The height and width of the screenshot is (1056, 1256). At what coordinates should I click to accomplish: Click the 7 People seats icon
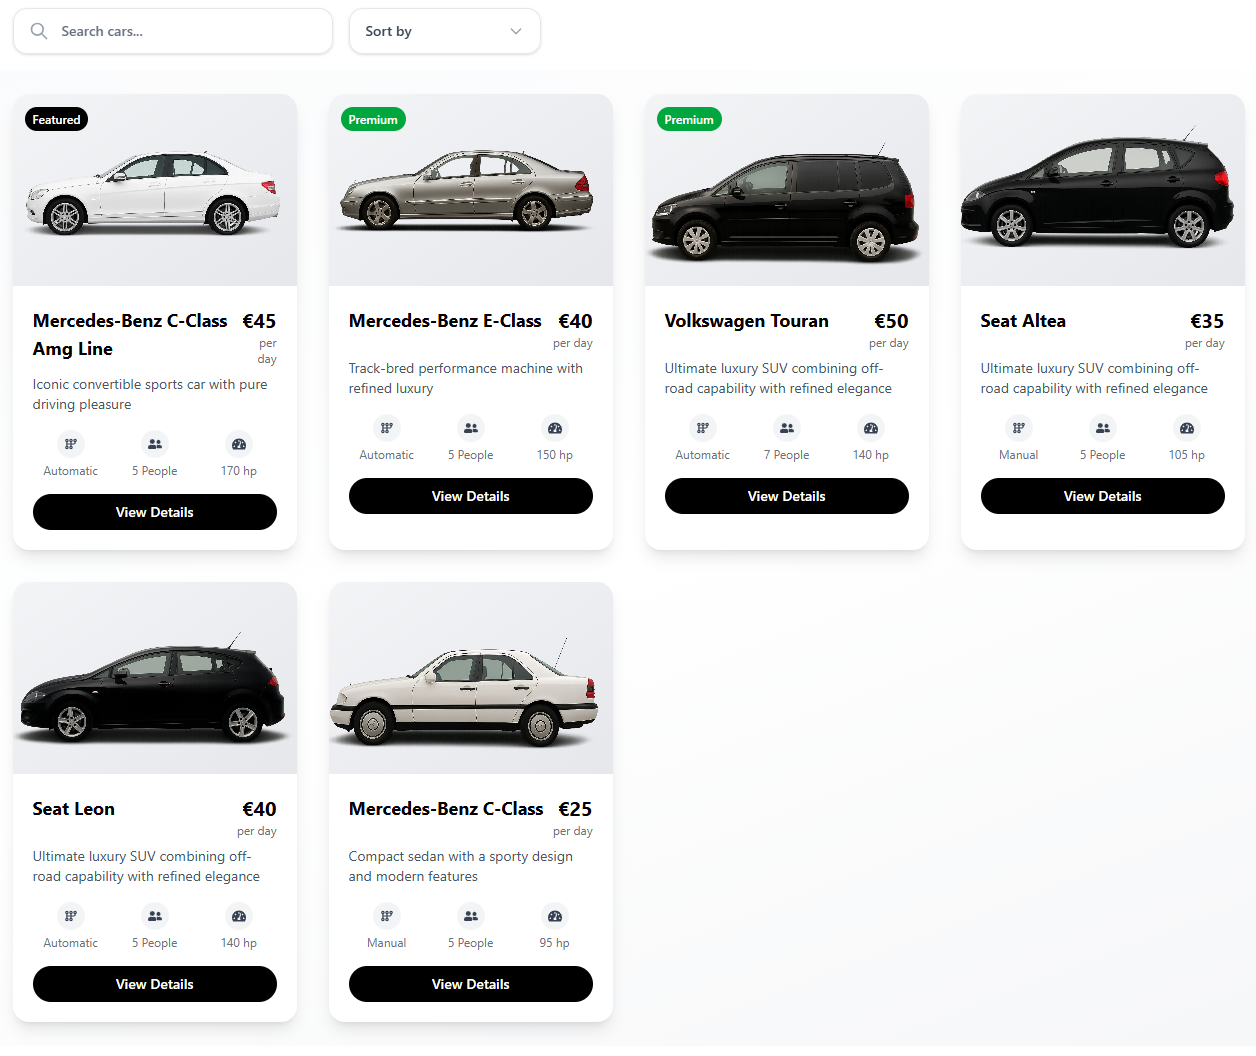(x=787, y=428)
